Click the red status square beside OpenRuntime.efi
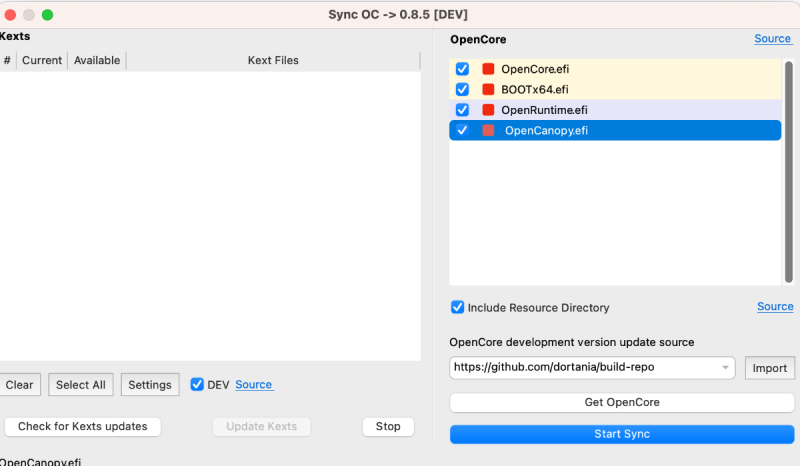Viewport: 800px width, 466px height. pyautogui.click(x=488, y=110)
